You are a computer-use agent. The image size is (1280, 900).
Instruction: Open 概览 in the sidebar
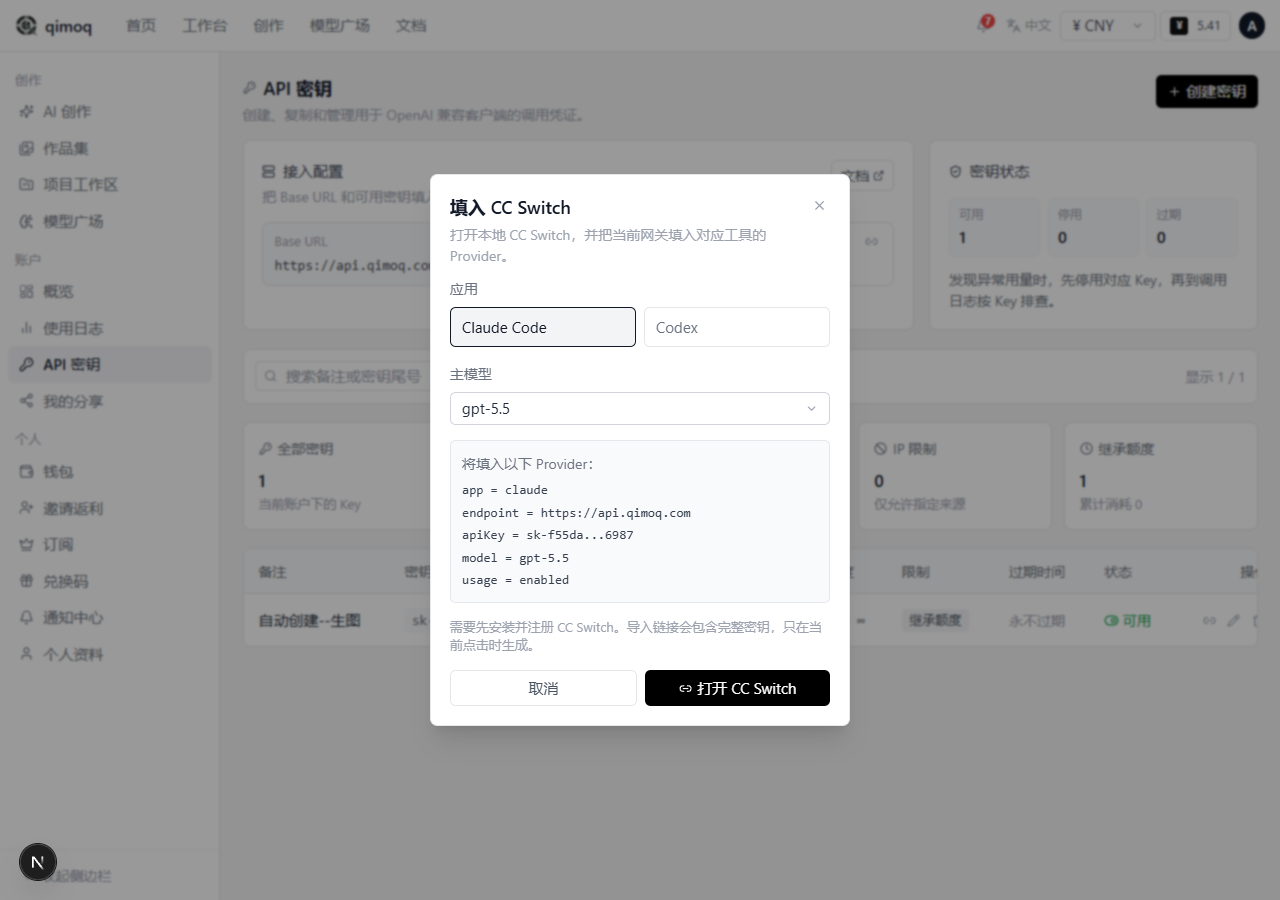110,292
